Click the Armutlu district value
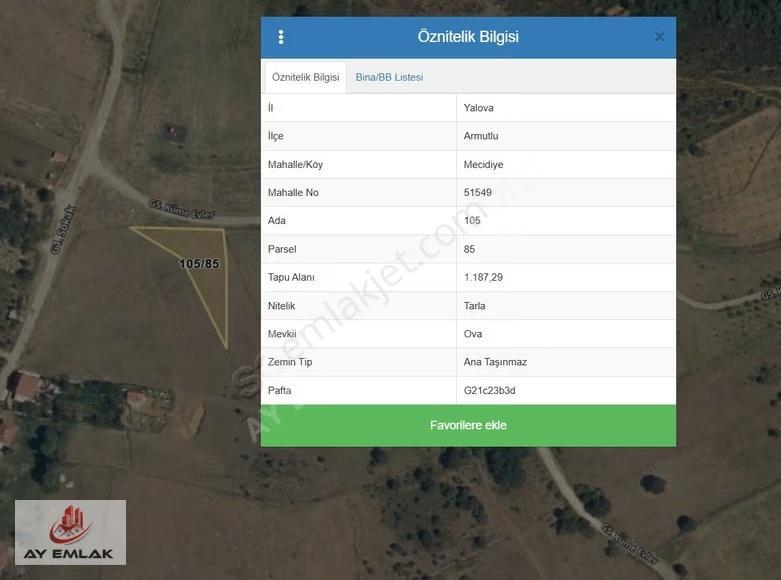The height and width of the screenshot is (580, 781). (x=481, y=136)
